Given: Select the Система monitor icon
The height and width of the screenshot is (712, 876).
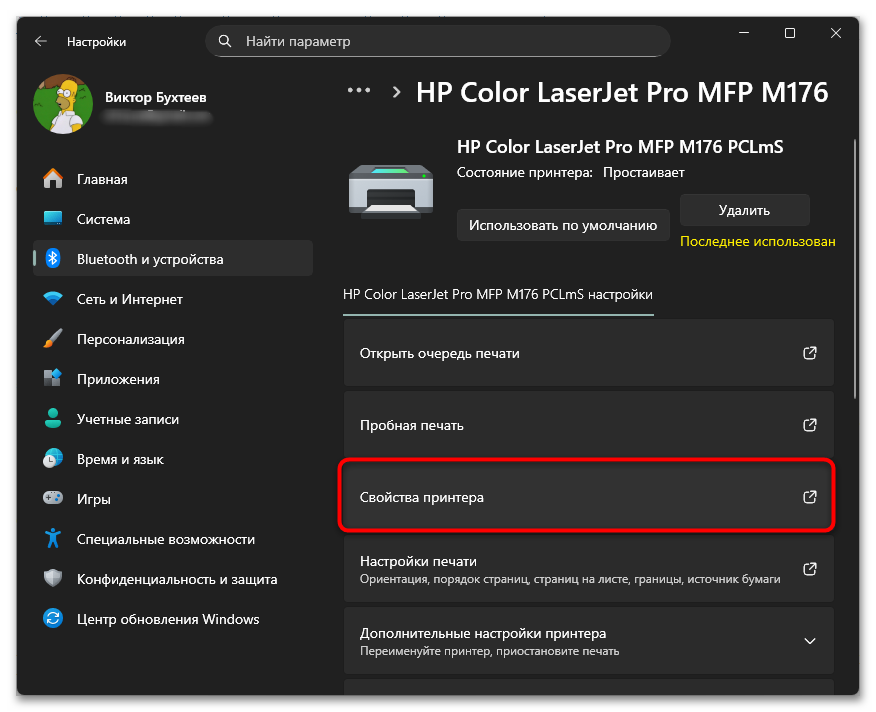Looking at the screenshot, I should tap(53, 219).
